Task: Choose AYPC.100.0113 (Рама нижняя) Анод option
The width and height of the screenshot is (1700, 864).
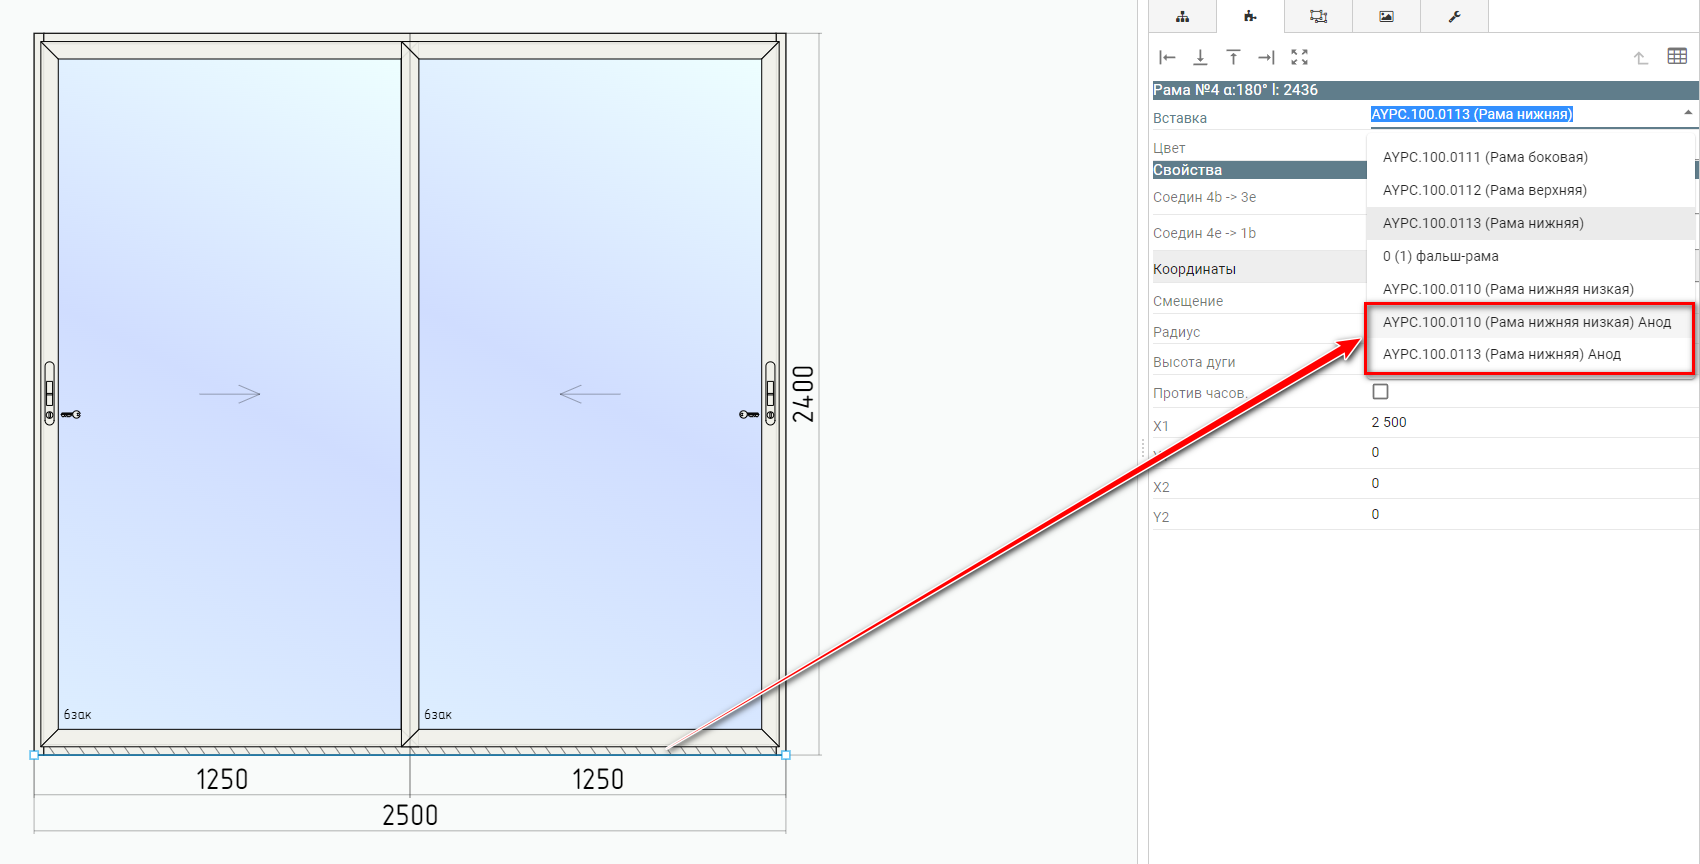Action: (x=1530, y=354)
